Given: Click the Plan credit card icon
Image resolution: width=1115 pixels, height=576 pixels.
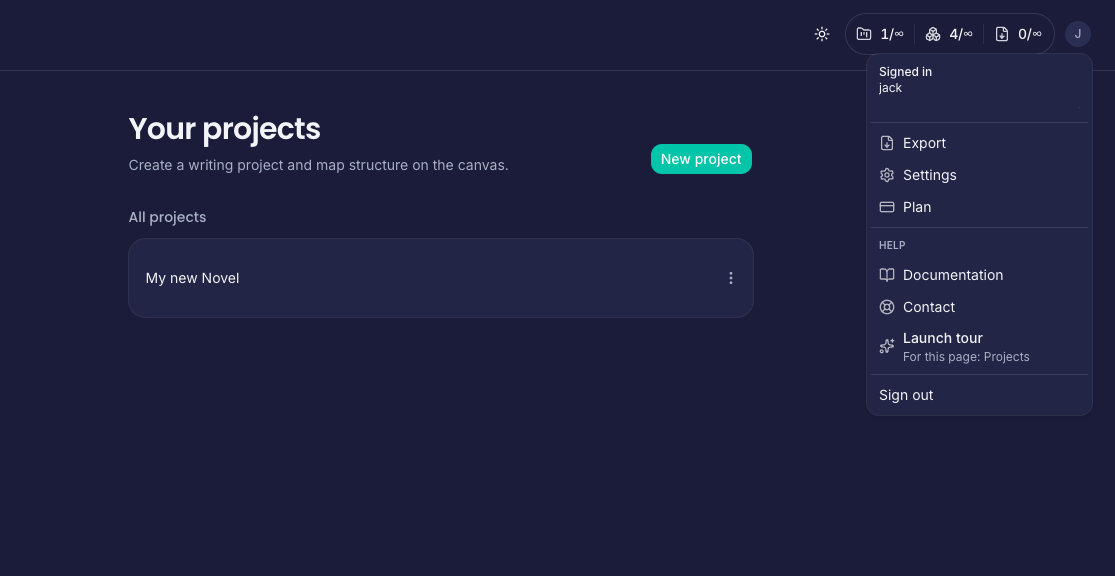Looking at the screenshot, I should [x=887, y=207].
